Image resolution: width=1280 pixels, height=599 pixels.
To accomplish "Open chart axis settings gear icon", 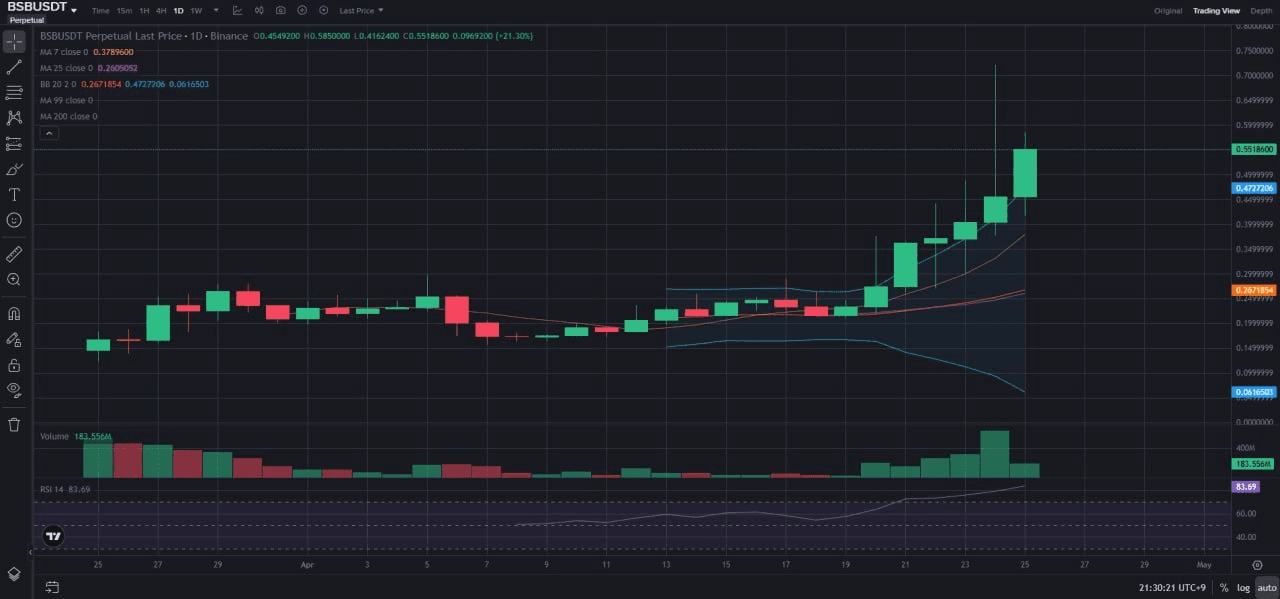I will (1257, 566).
